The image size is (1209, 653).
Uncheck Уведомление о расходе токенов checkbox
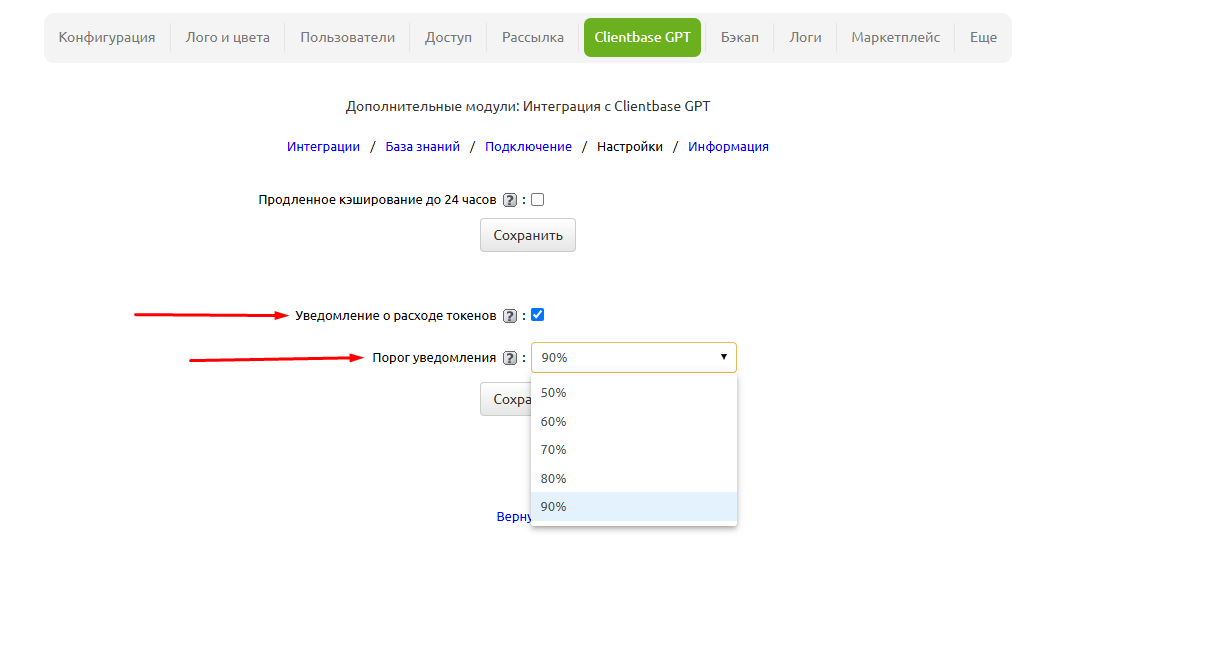pos(537,315)
